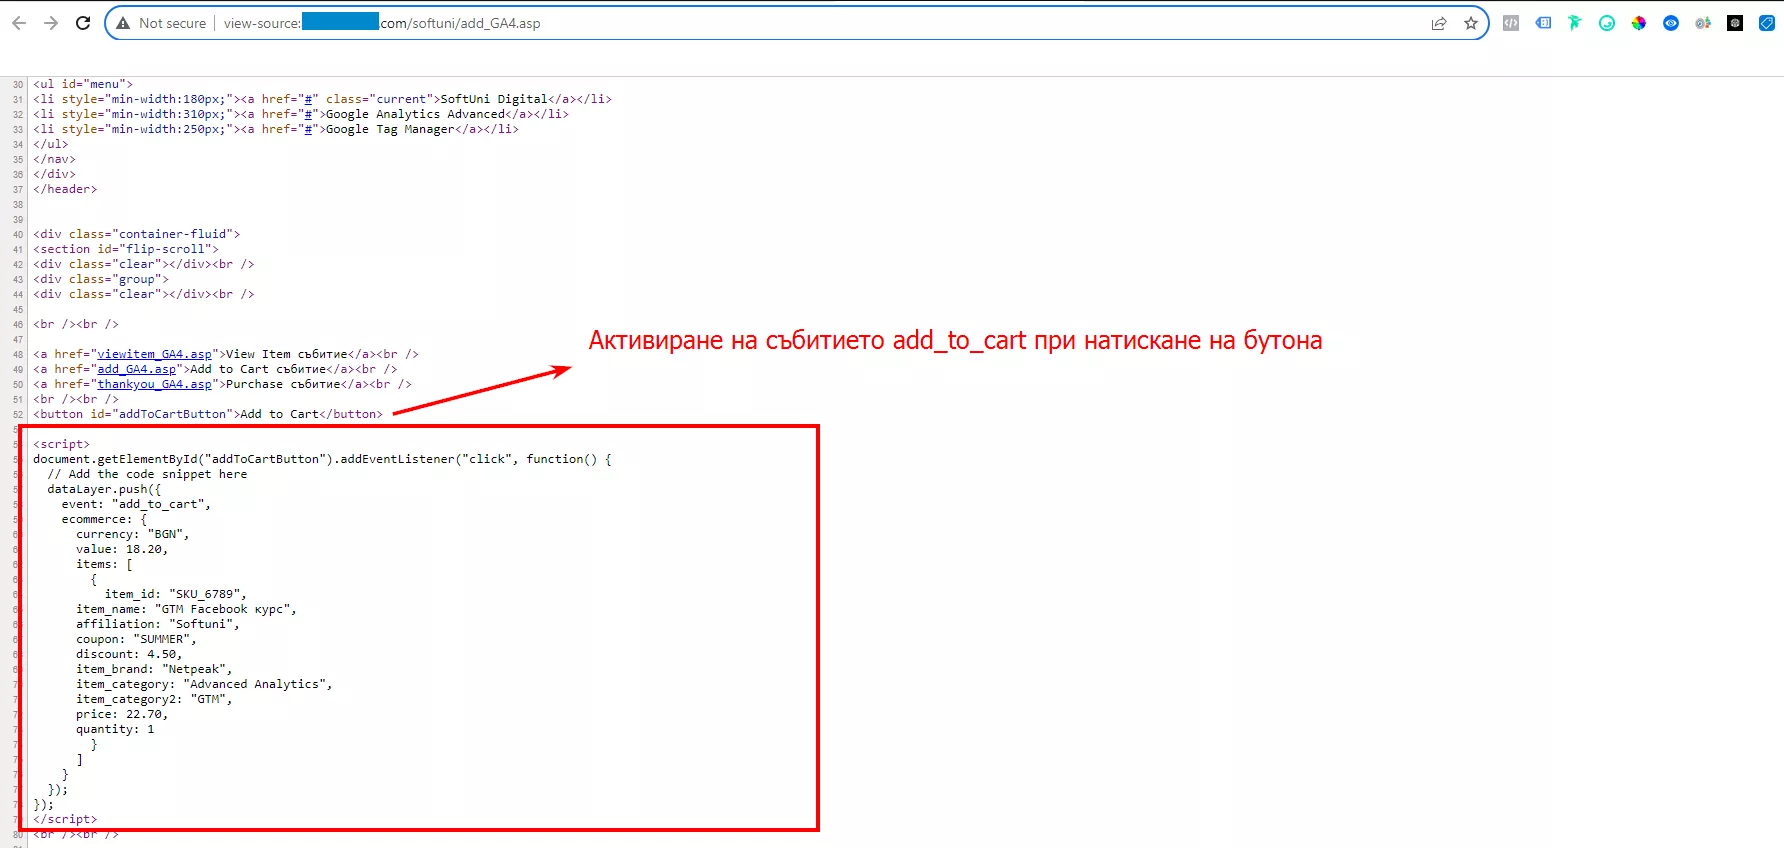Open the black square extension icon
This screenshot has width=1784, height=848.
pos(1735,23)
